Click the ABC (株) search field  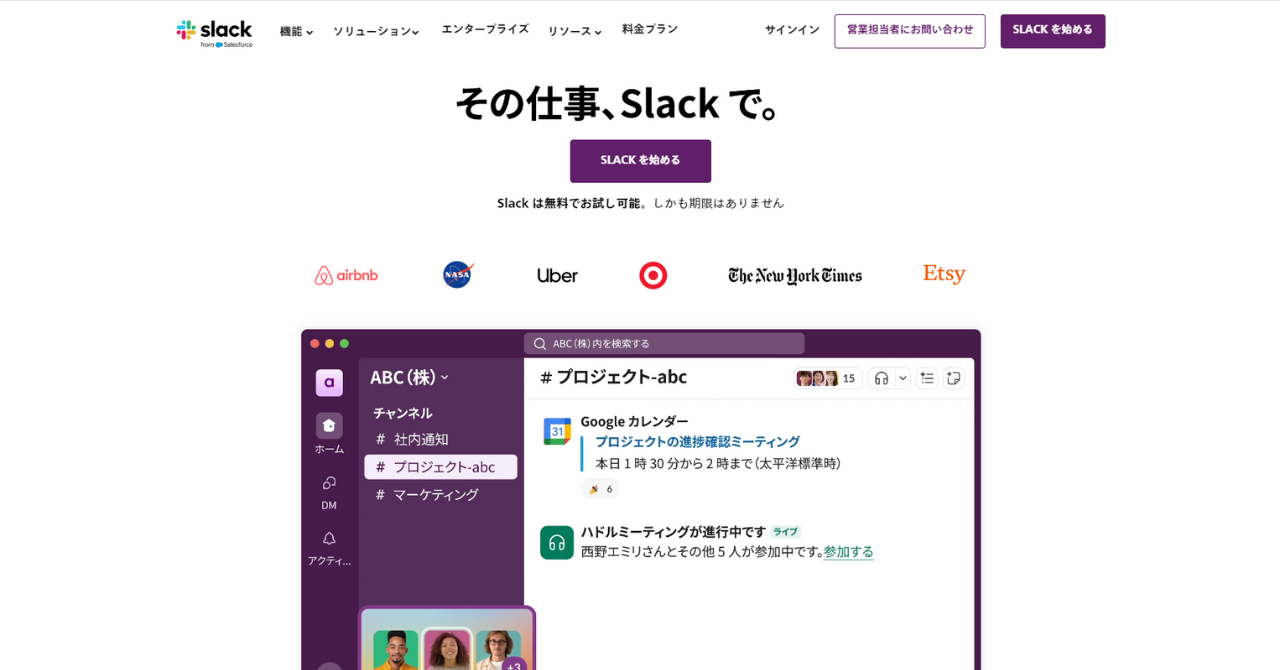pyautogui.click(x=664, y=343)
